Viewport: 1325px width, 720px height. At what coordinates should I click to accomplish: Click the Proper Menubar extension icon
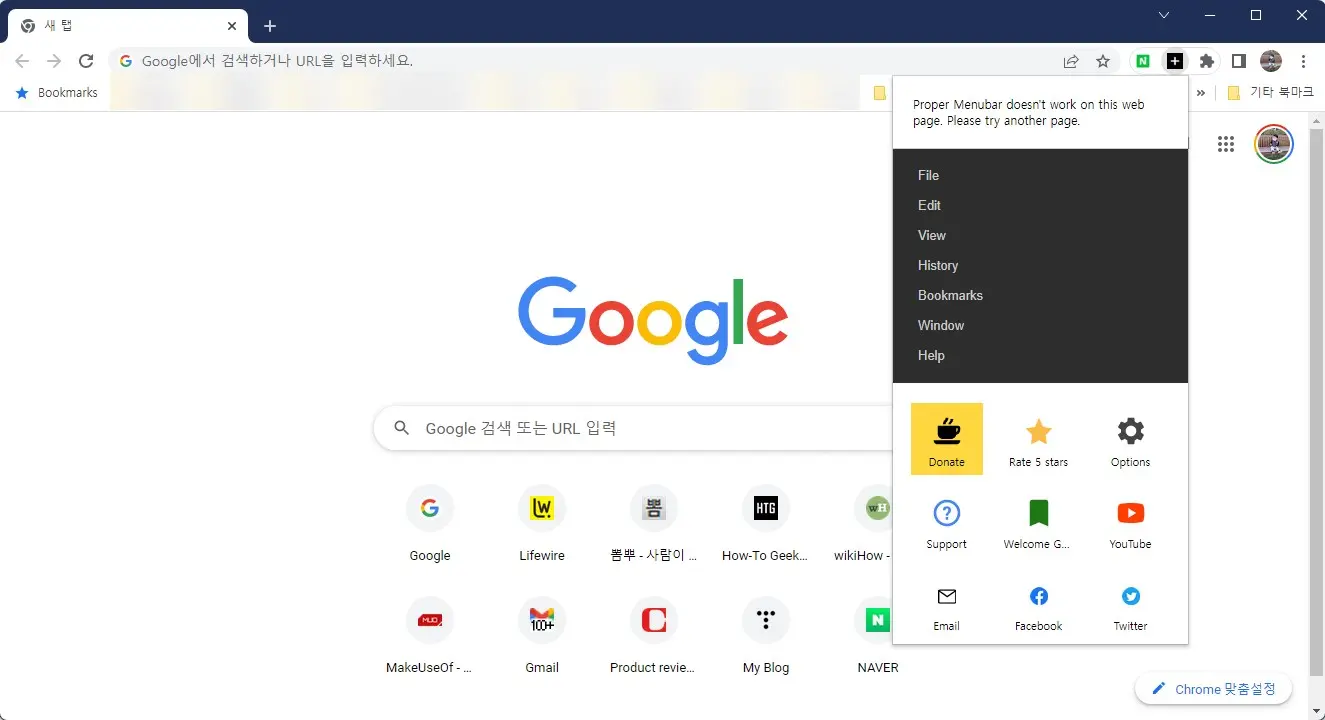(1175, 61)
